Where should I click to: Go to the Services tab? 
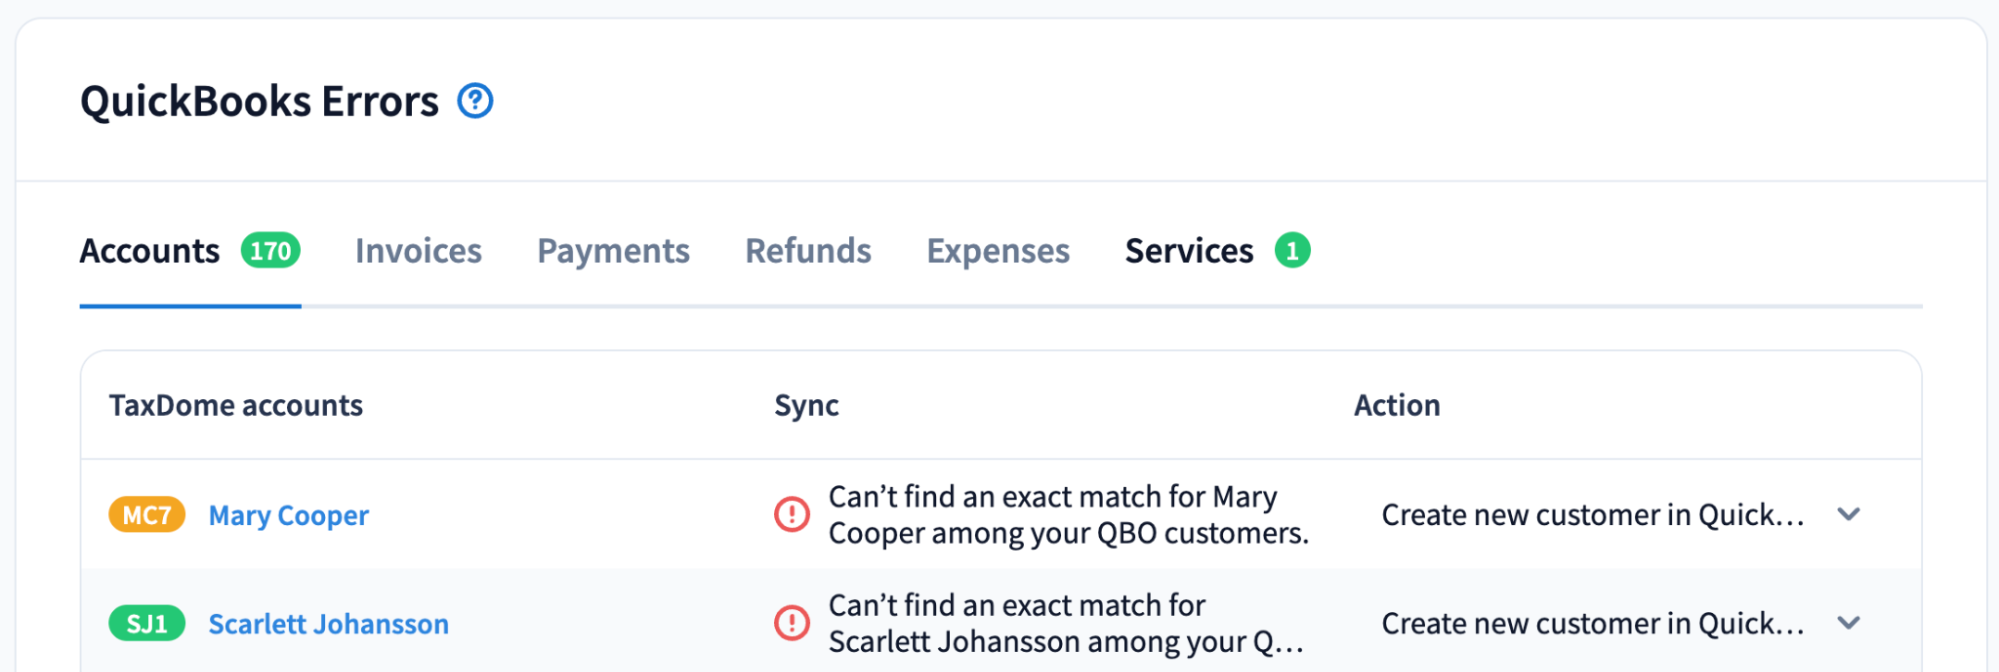click(1188, 251)
